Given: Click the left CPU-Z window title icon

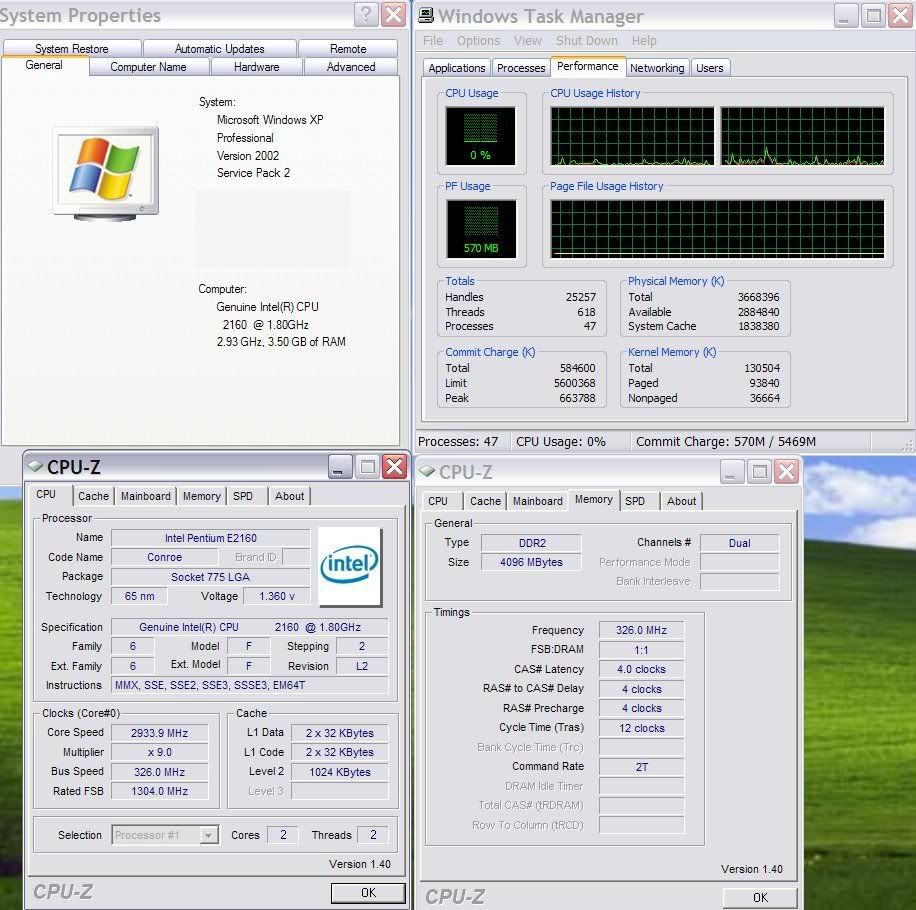Looking at the screenshot, I should [35, 467].
